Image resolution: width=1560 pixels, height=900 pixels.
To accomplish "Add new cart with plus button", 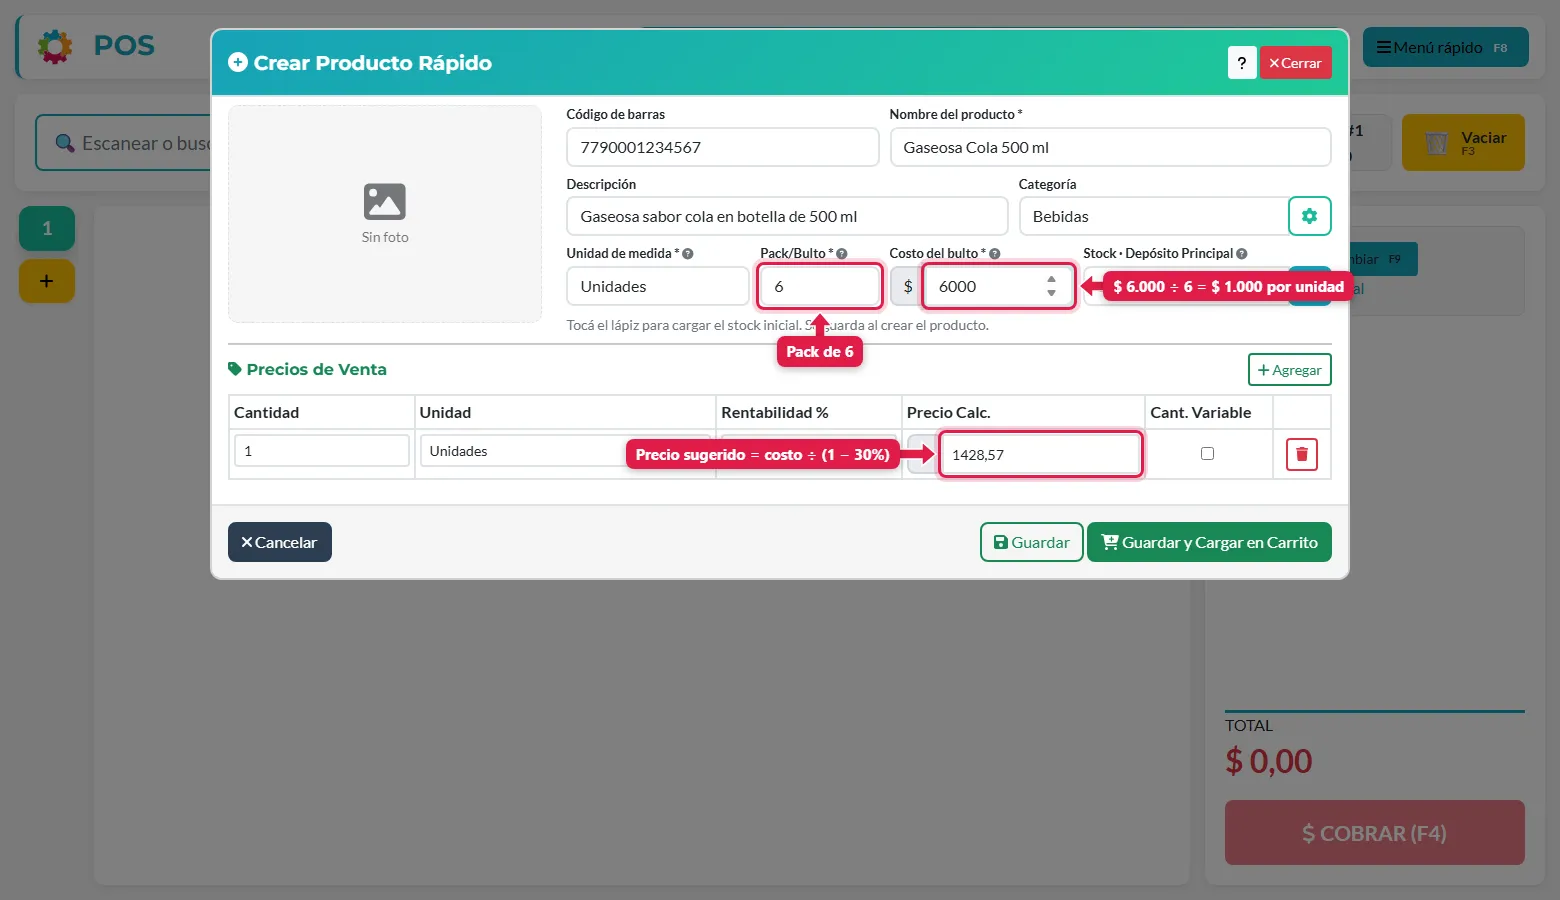I will coord(47,281).
